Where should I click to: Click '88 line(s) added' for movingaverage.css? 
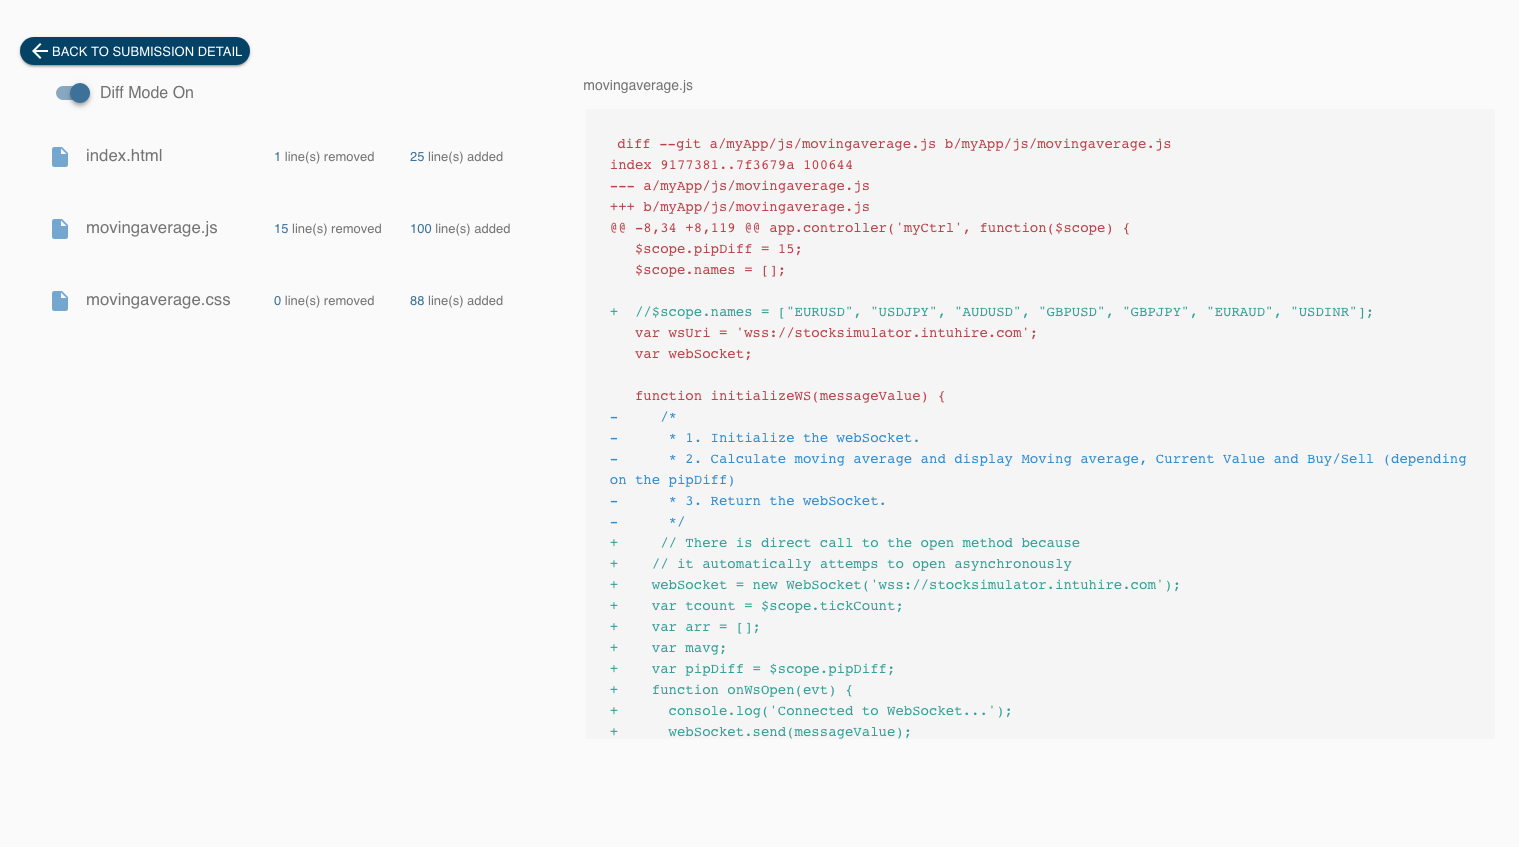point(456,301)
